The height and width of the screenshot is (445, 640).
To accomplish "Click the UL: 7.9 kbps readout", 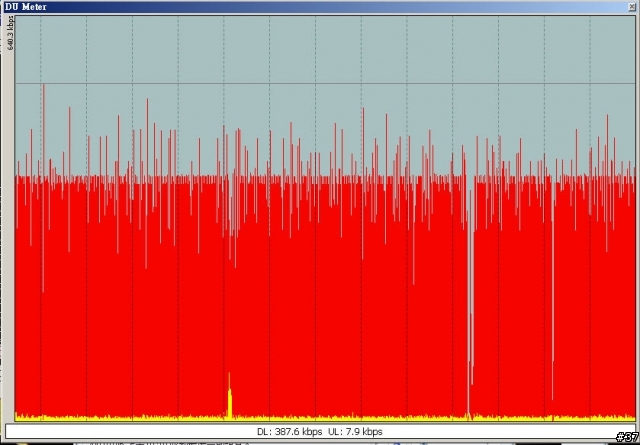I will pyautogui.click(x=355, y=432).
